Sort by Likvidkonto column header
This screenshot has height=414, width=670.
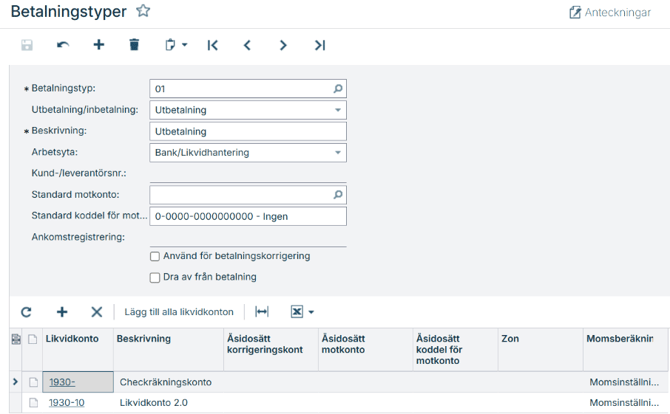point(78,349)
